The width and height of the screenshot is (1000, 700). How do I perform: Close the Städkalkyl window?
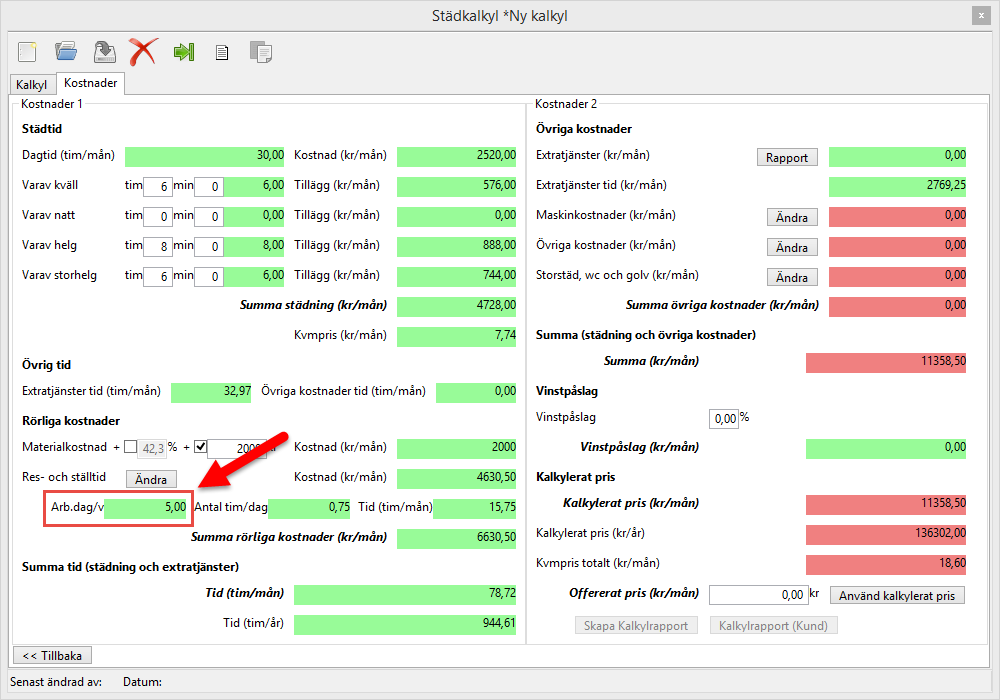coord(979,15)
